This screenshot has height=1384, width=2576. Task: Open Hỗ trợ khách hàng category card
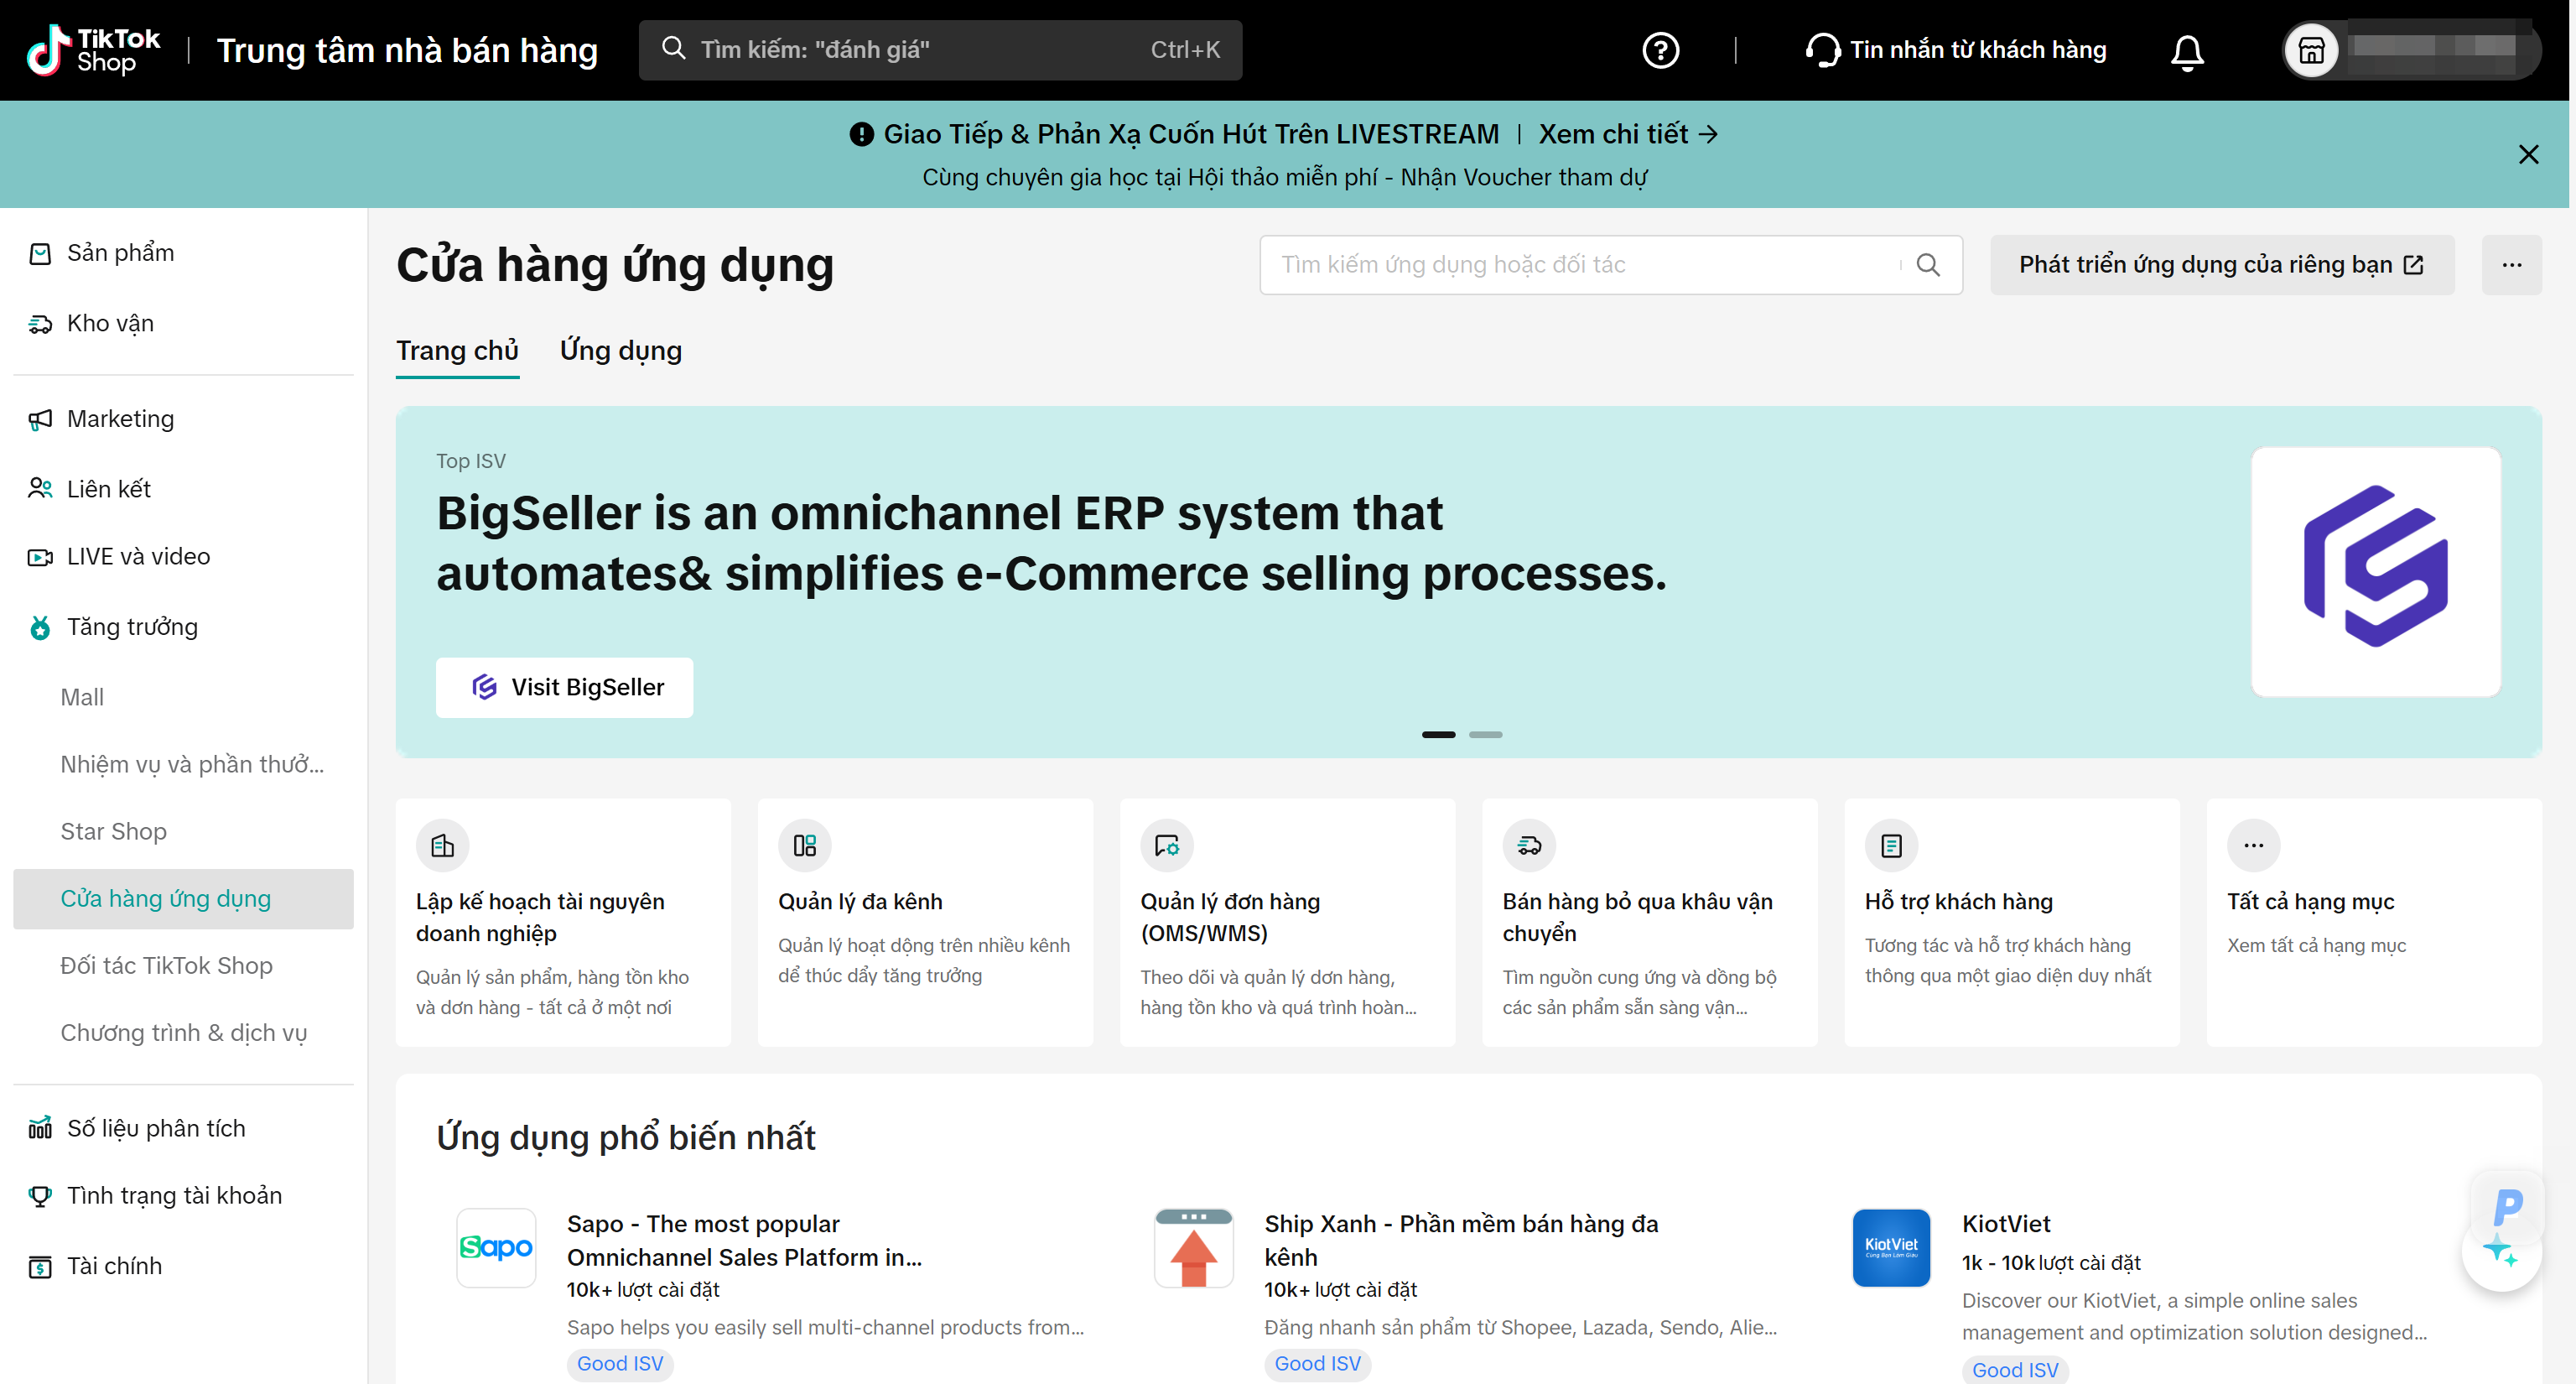[x=2011, y=922]
